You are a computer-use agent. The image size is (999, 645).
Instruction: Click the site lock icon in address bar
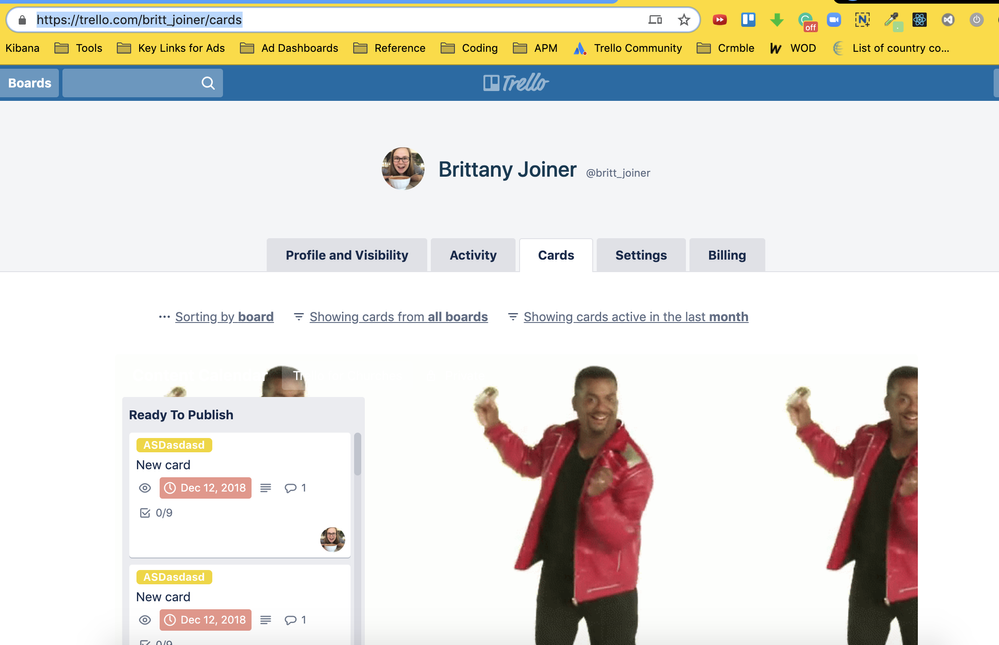click(x=22, y=20)
